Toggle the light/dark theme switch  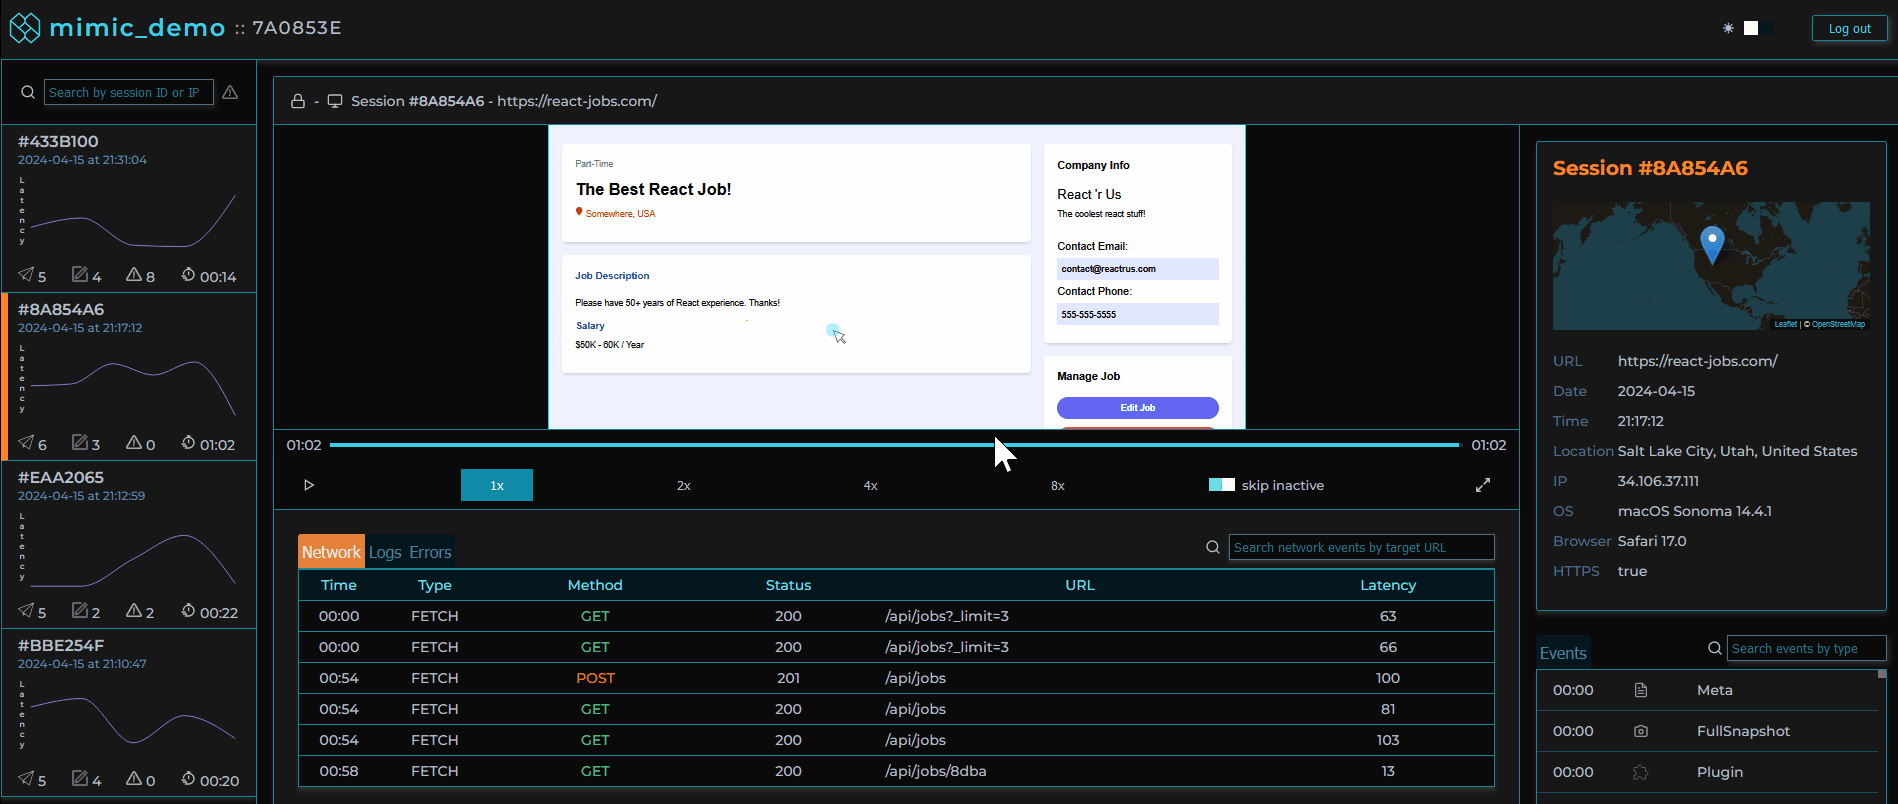click(x=1757, y=28)
